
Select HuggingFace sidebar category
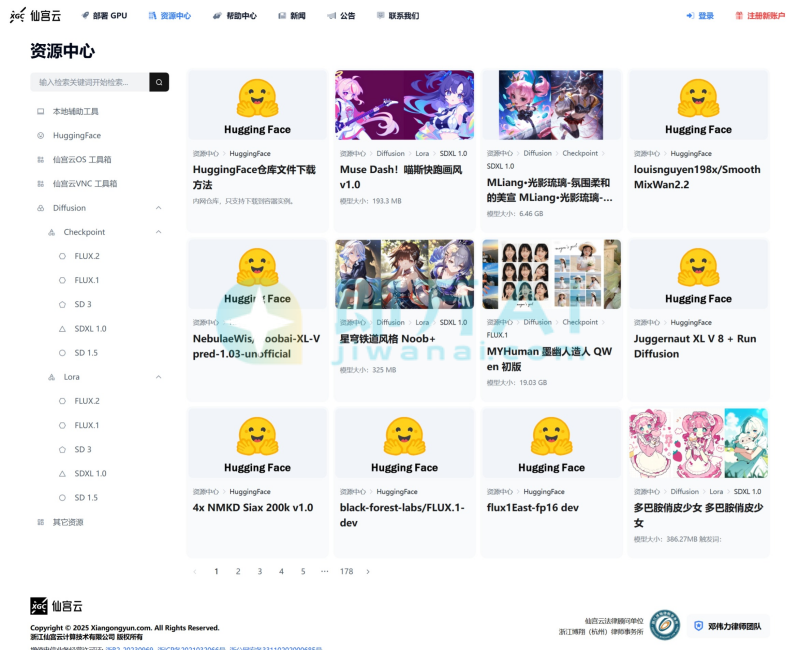(76, 135)
